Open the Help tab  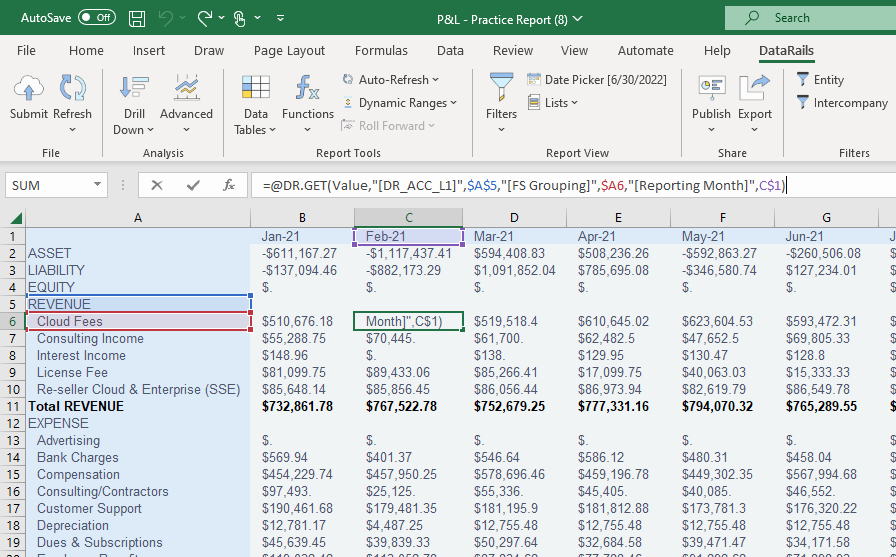[717, 50]
